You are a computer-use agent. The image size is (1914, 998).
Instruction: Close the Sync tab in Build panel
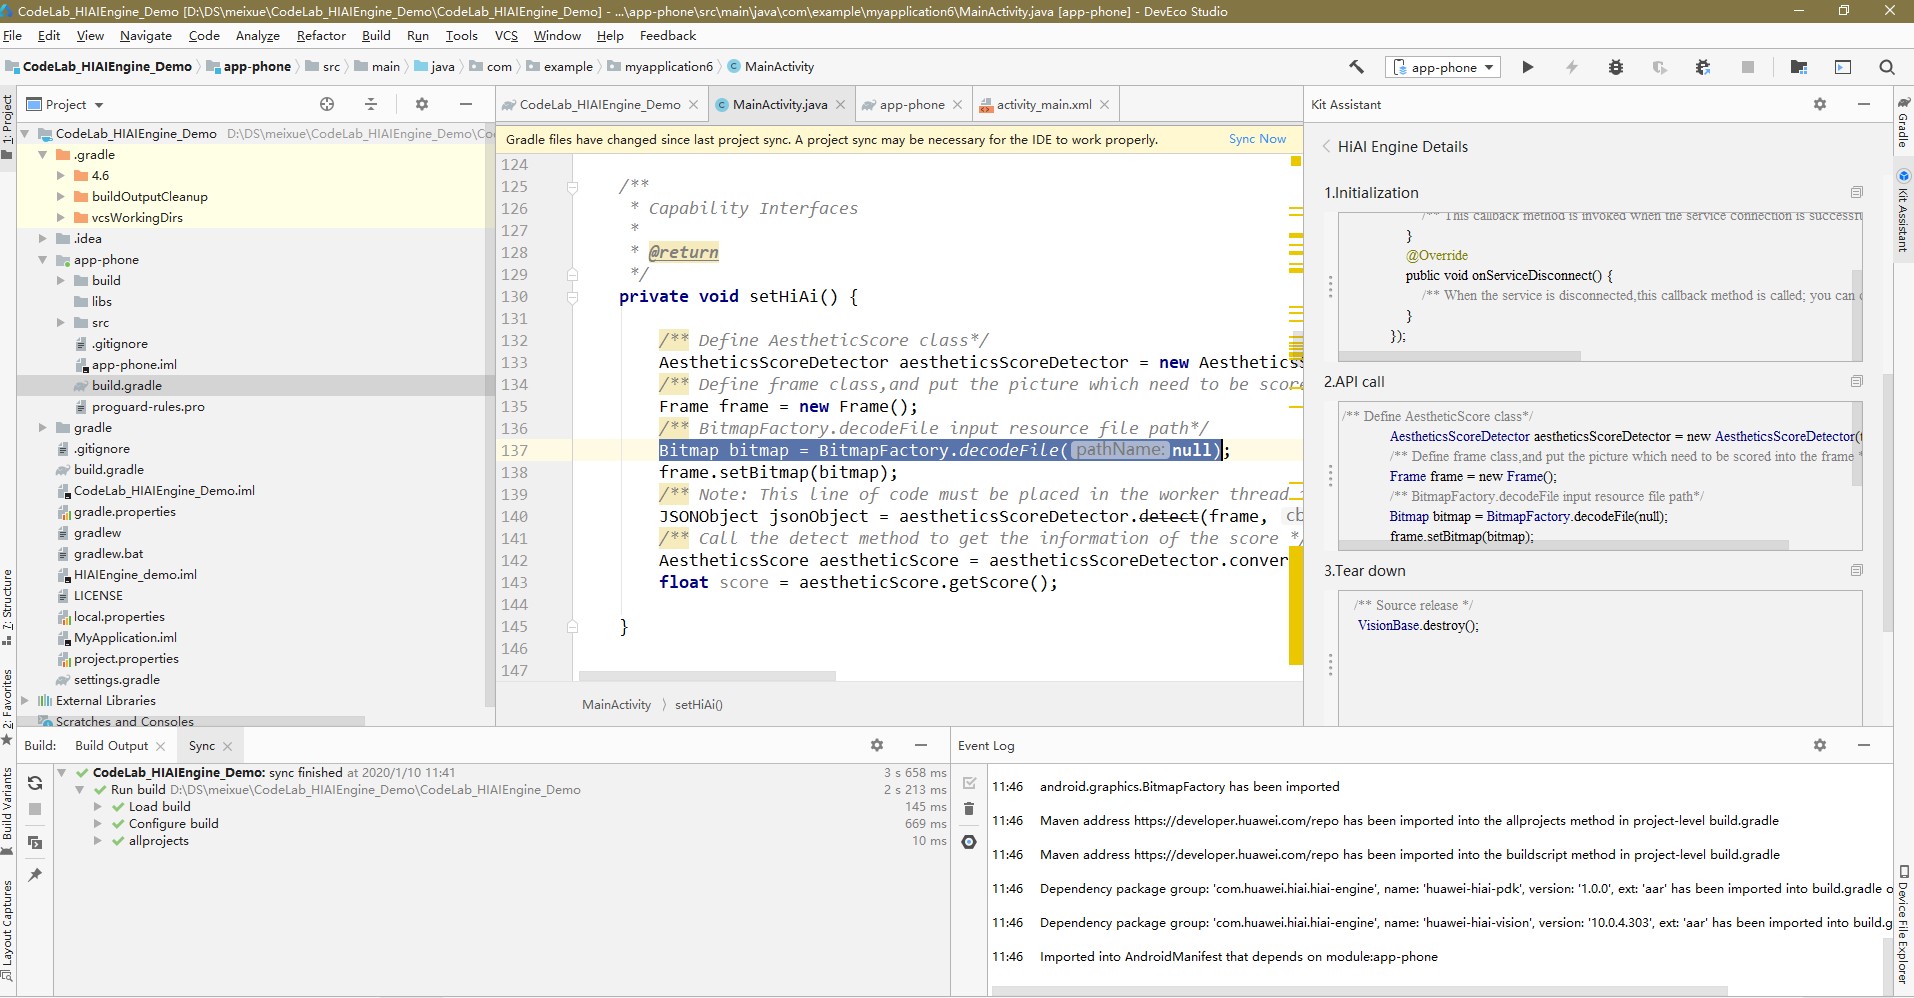point(227,746)
